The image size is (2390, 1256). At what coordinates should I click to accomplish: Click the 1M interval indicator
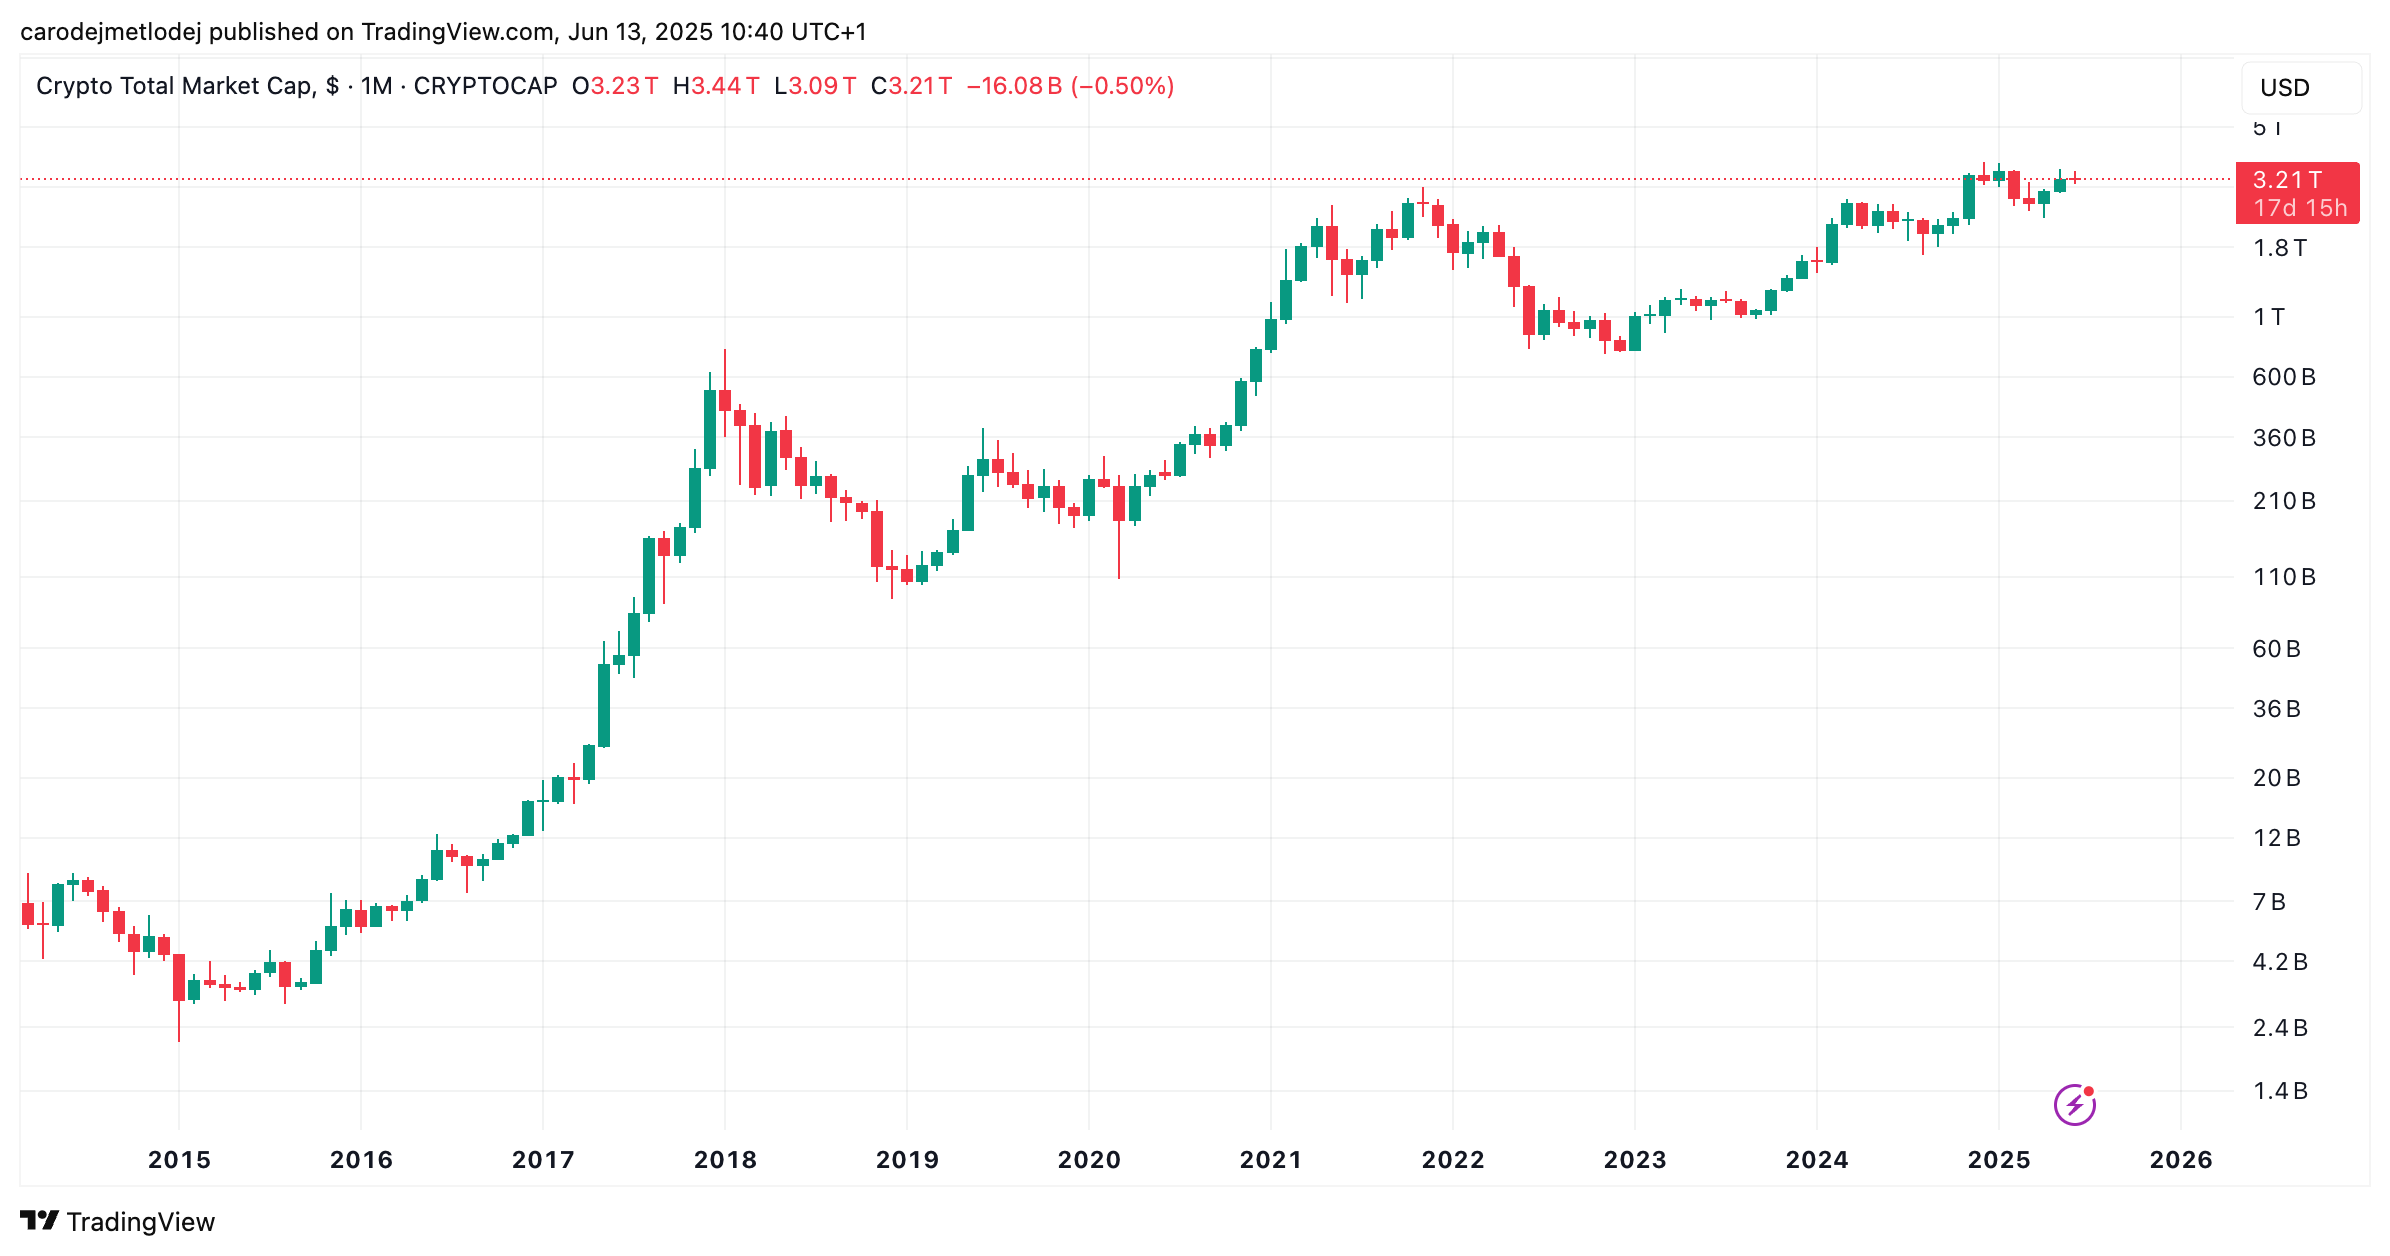point(377,86)
